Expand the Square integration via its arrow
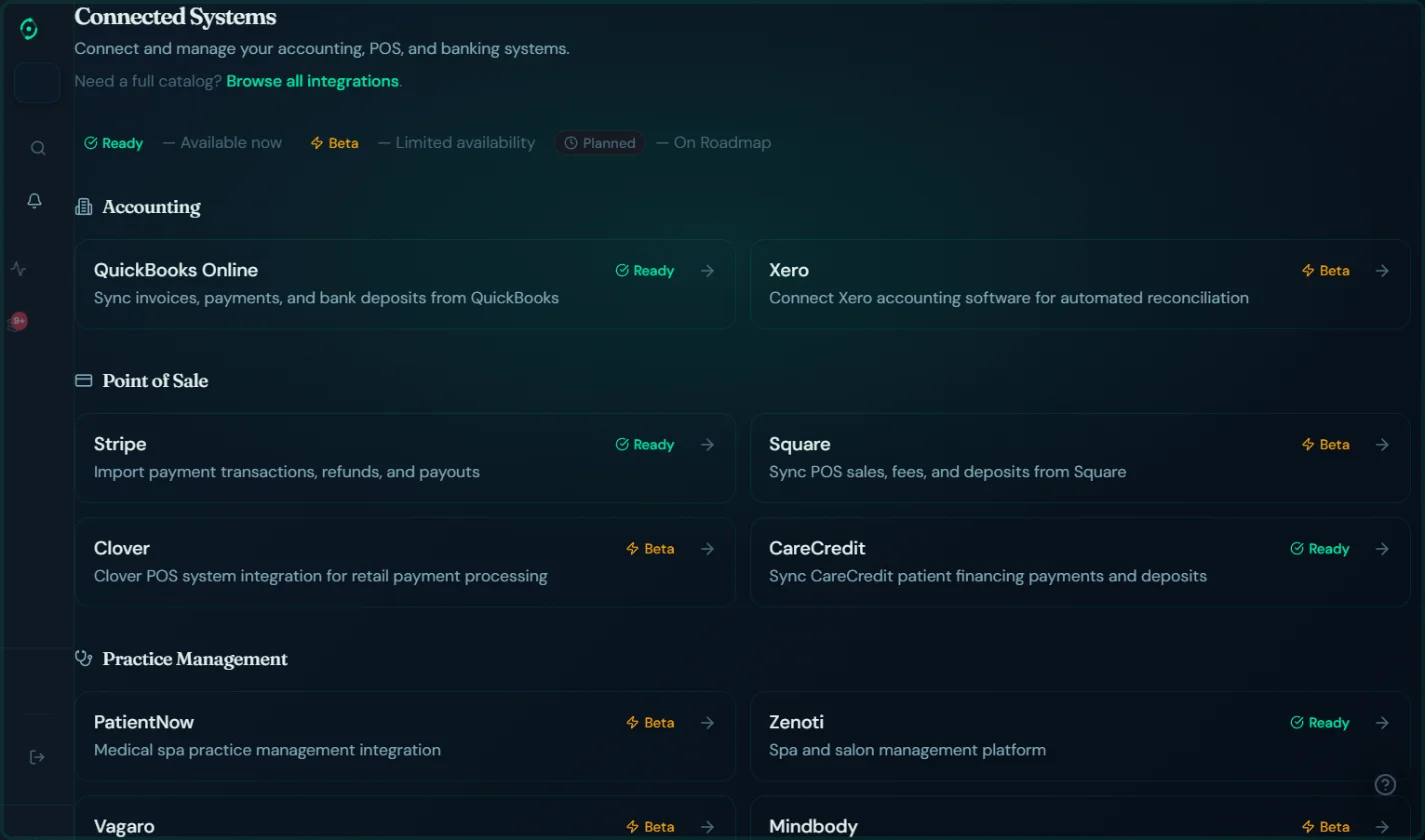 click(1382, 444)
